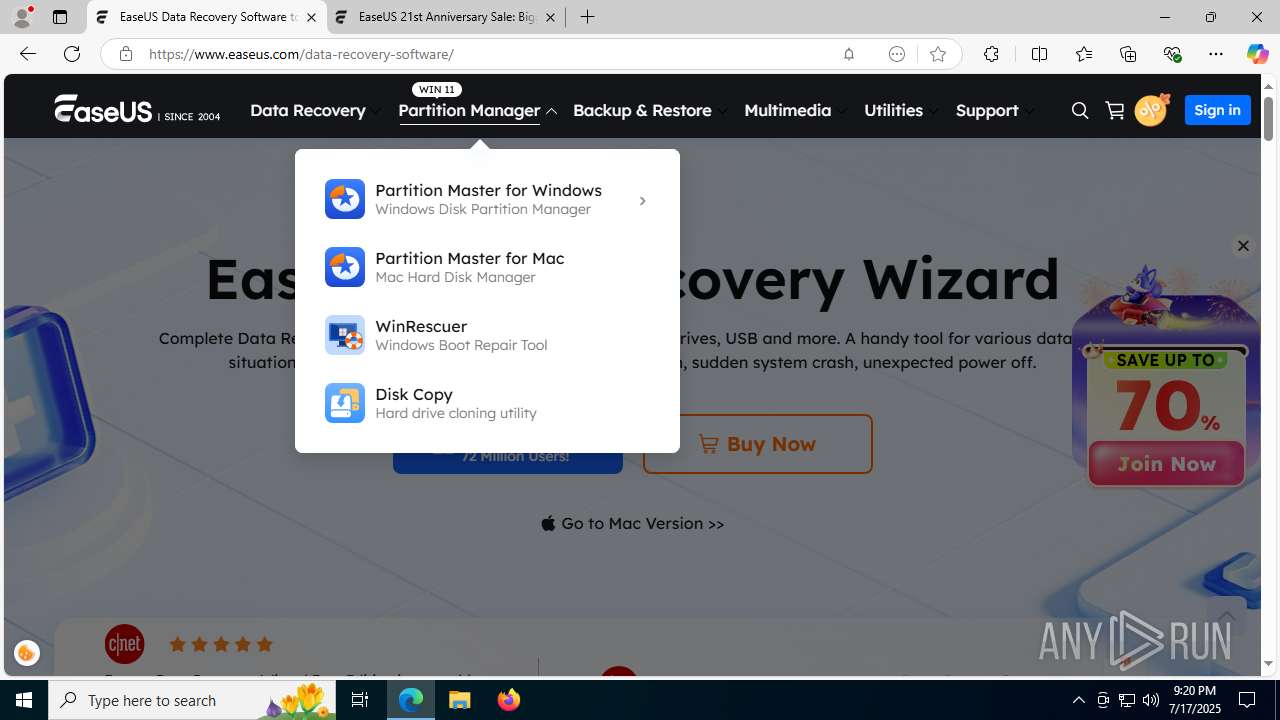Open the Action Center notifications icon
The image size is (1280, 720).
tap(1248, 700)
